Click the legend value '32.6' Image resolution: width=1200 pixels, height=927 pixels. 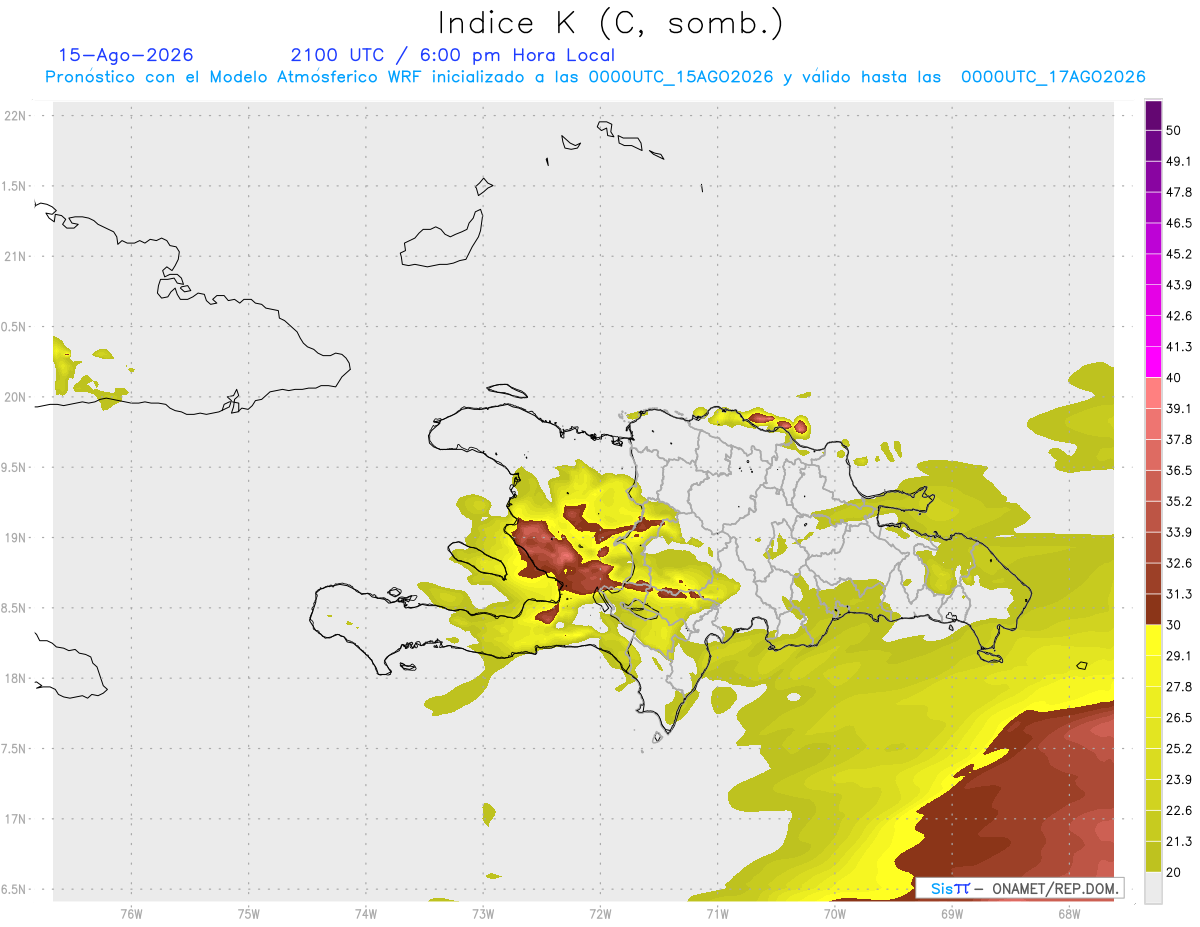click(1179, 563)
